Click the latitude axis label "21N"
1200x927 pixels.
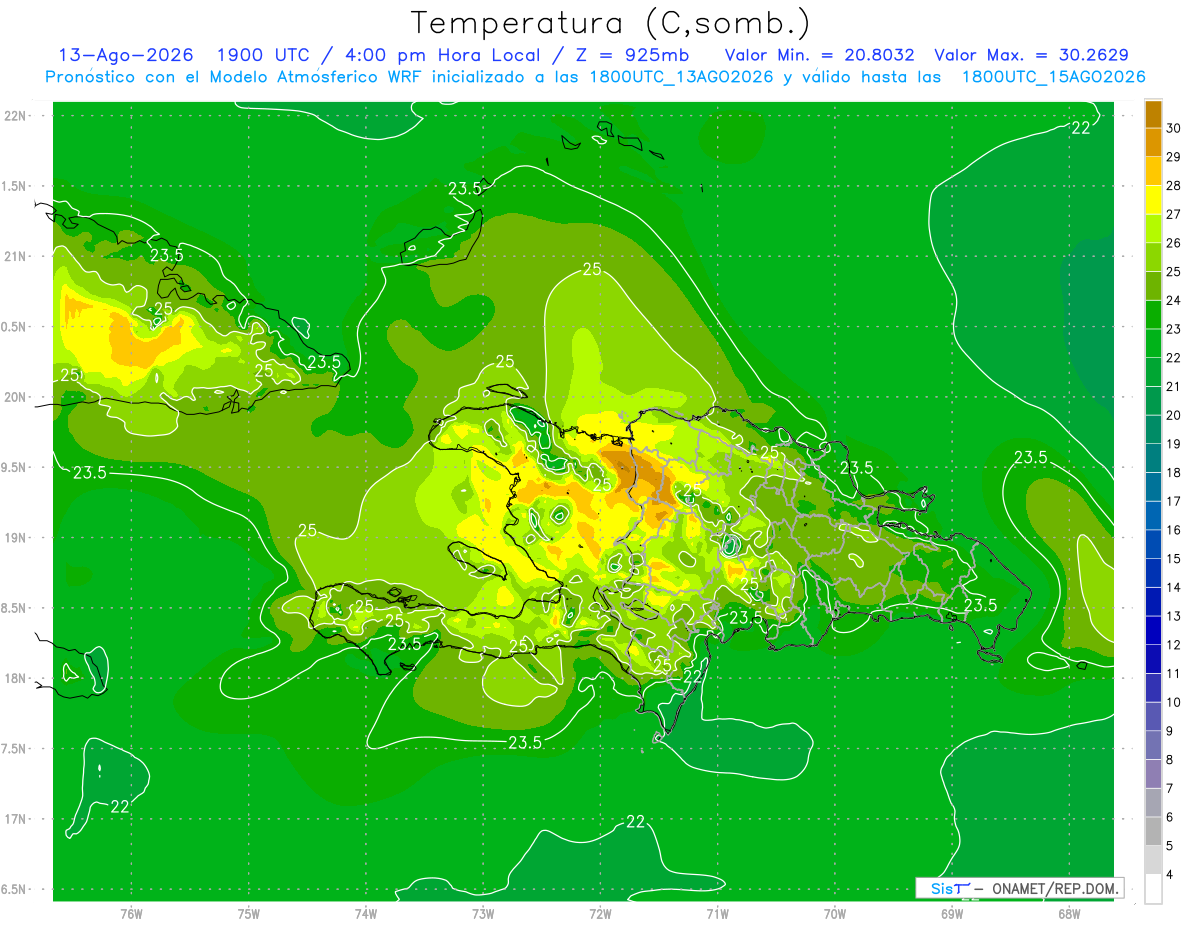[x=16, y=257]
